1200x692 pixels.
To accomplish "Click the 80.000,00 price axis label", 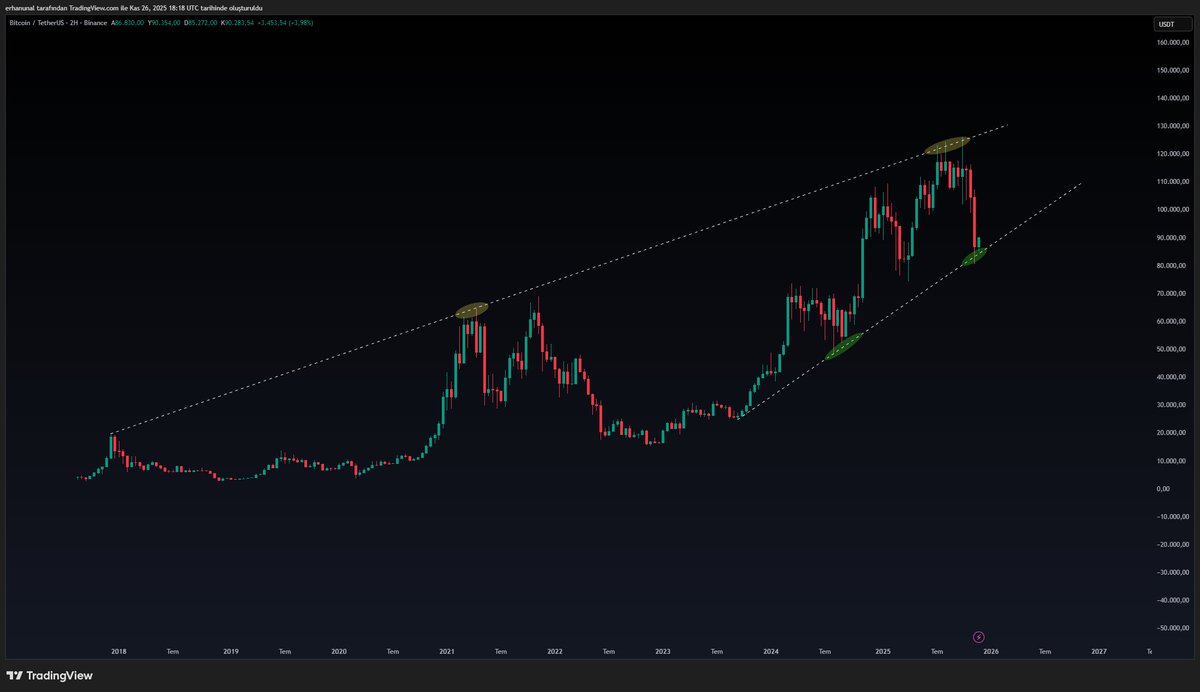I will [x=1173, y=266].
